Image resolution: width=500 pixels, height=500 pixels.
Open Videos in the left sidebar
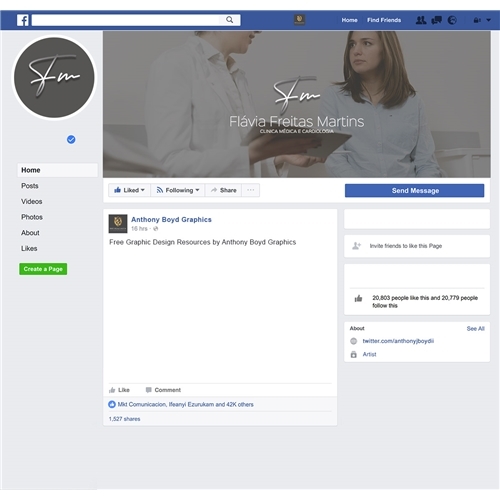(x=32, y=201)
